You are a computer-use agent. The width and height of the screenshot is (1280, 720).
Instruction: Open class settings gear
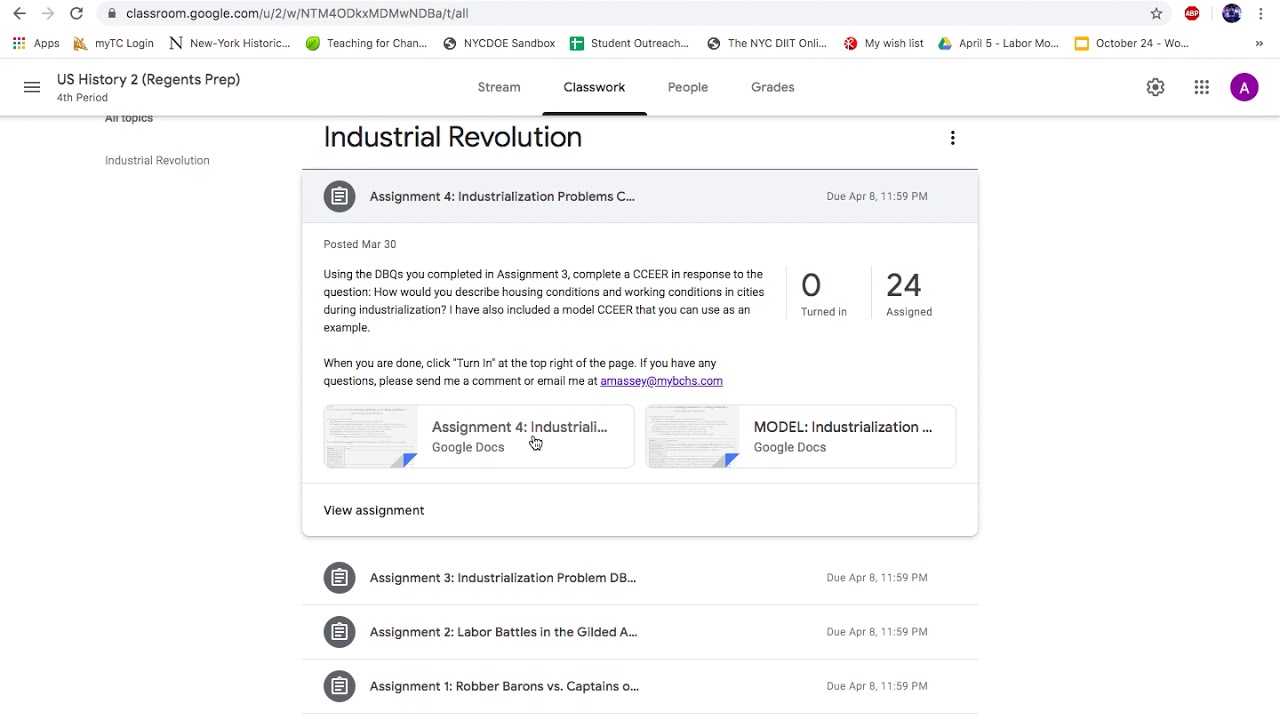coord(1155,87)
